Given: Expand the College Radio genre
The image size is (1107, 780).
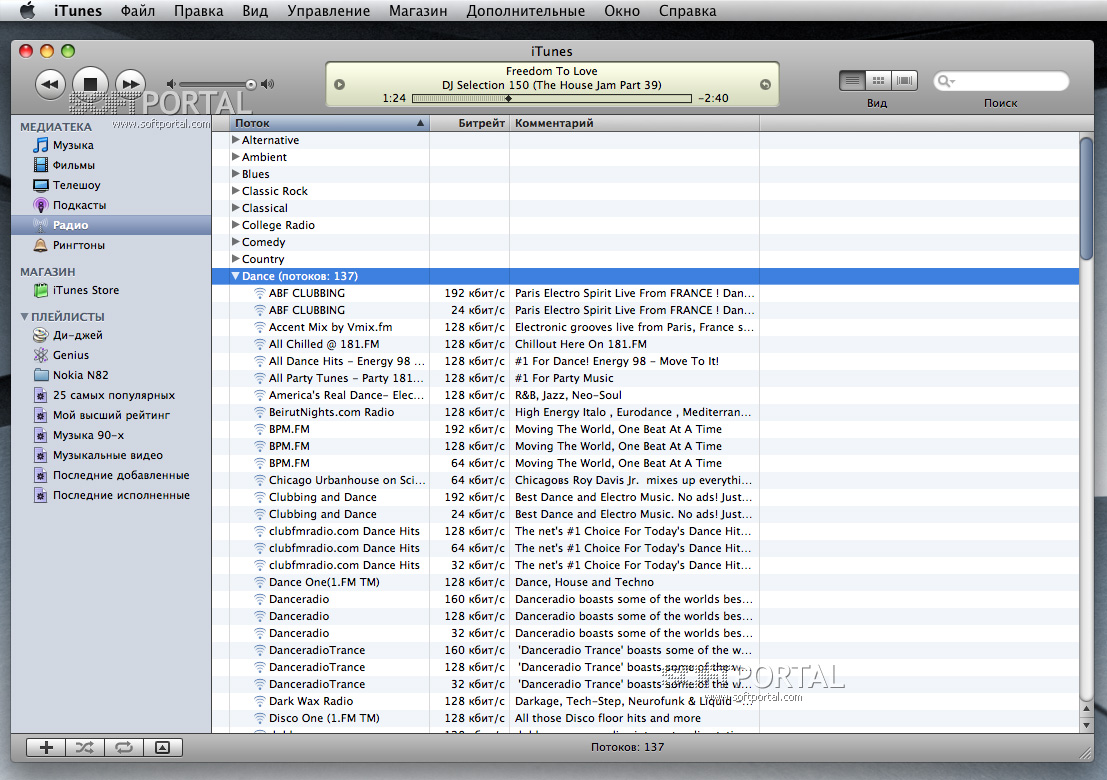Looking at the screenshot, I should [236, 224].
